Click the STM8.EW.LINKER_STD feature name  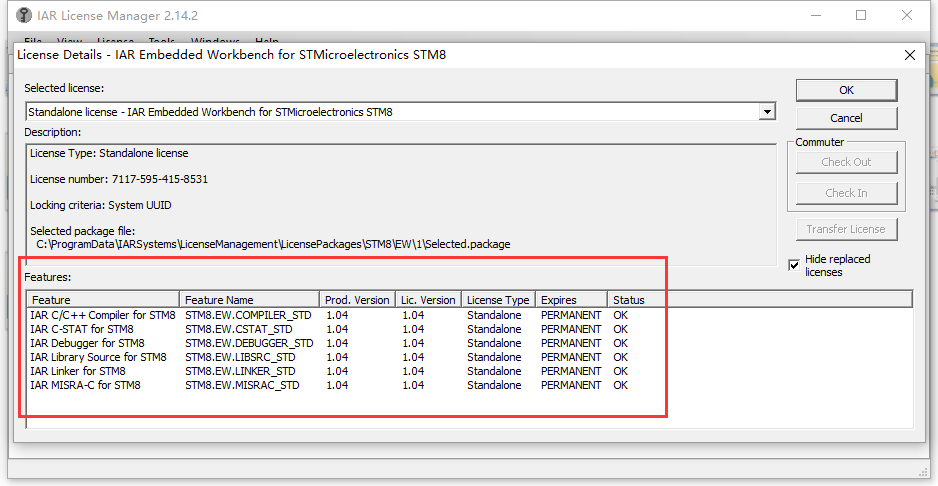click(x=241, y=371)
